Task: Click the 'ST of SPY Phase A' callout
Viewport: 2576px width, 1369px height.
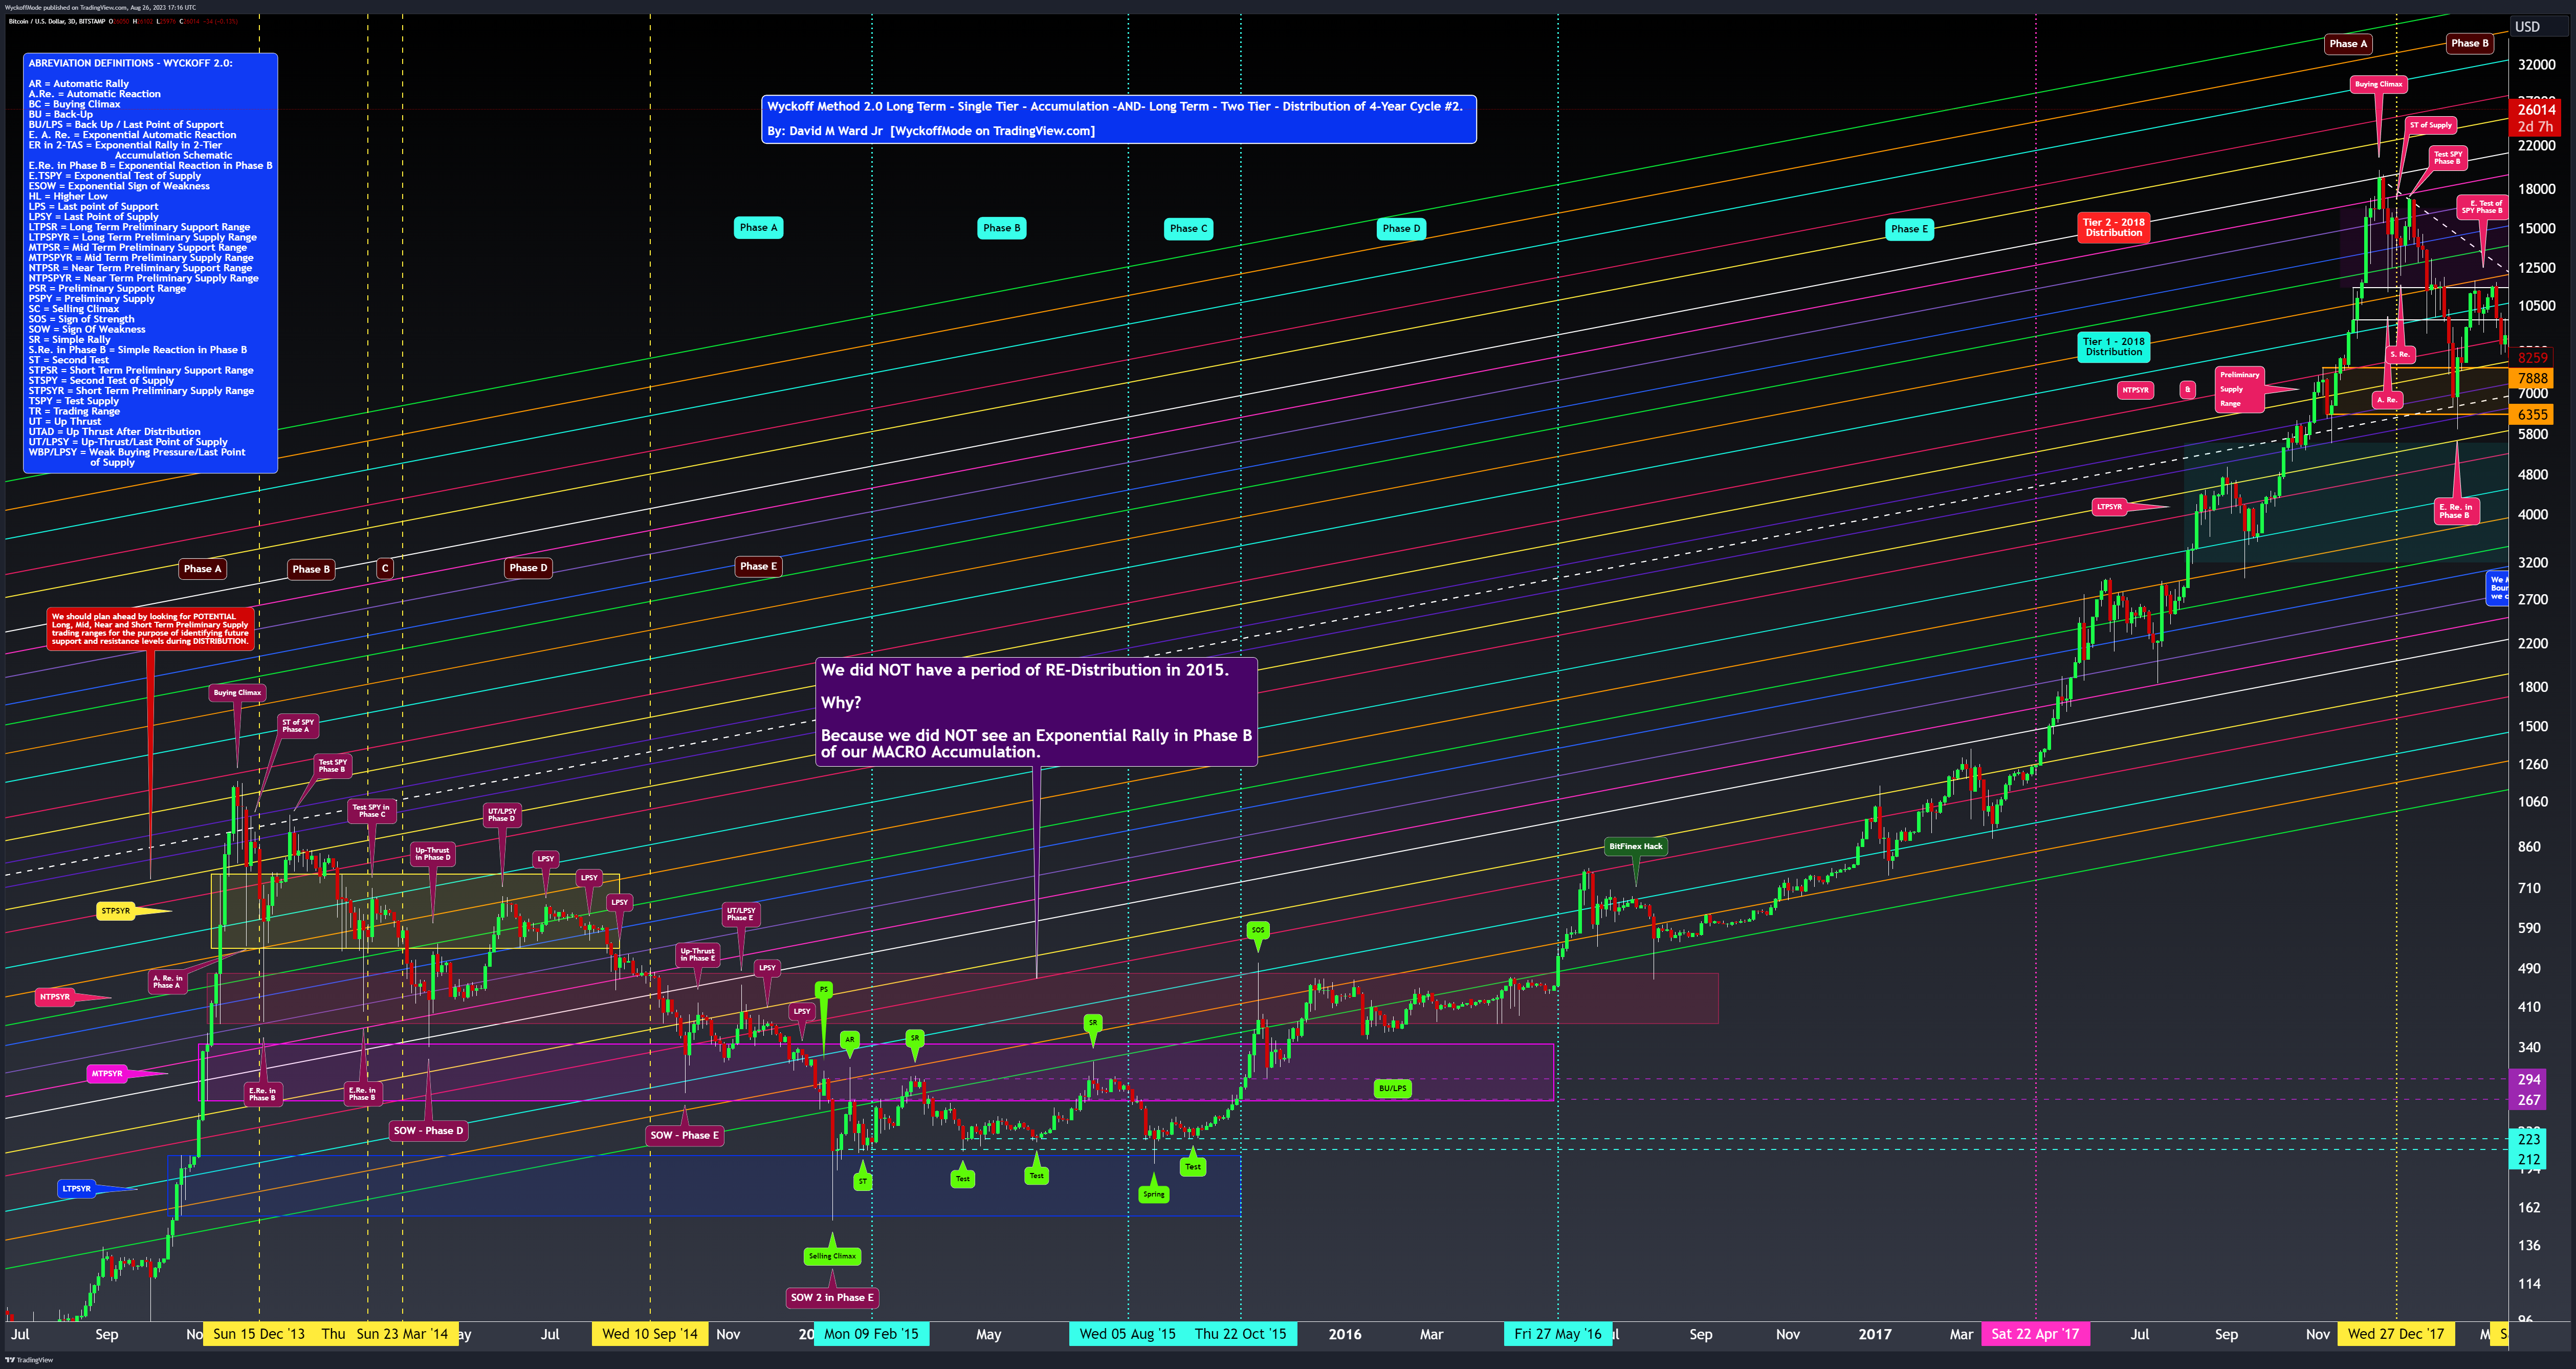Action: tap(297, 726)
